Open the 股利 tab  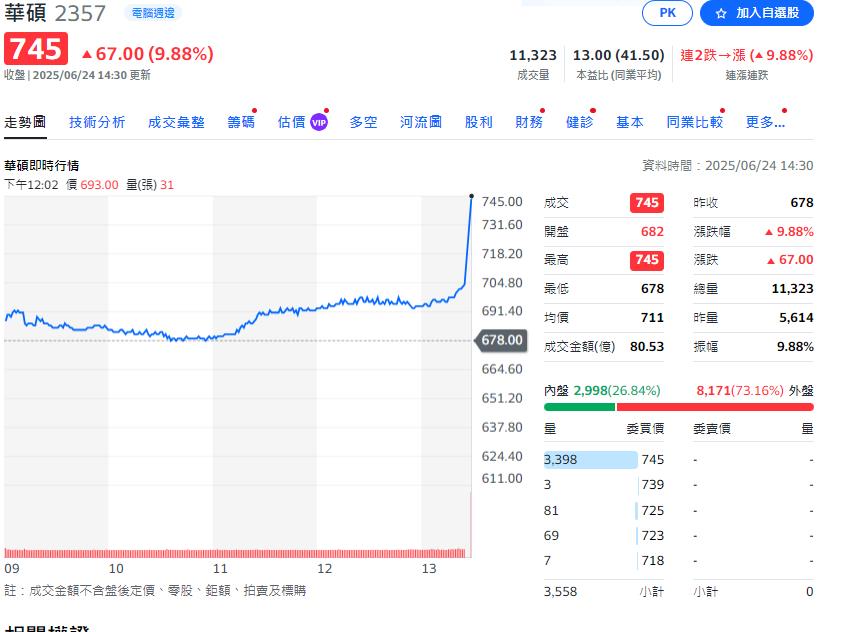[478, 122]
